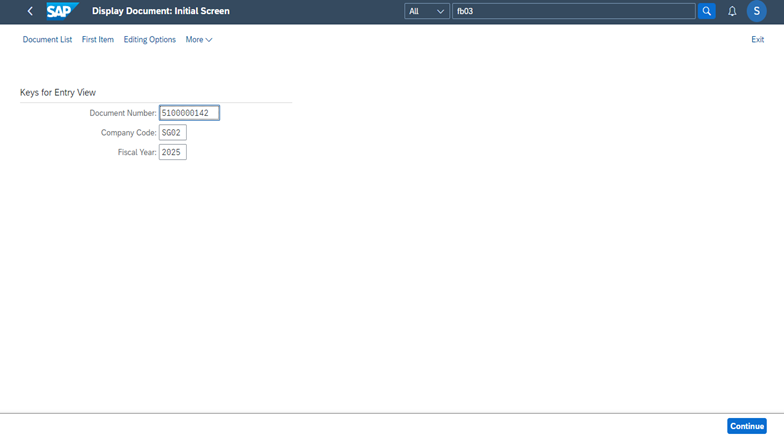Click the Document Number label
Viewport: 784px width, 437px height.
[122, 113]
